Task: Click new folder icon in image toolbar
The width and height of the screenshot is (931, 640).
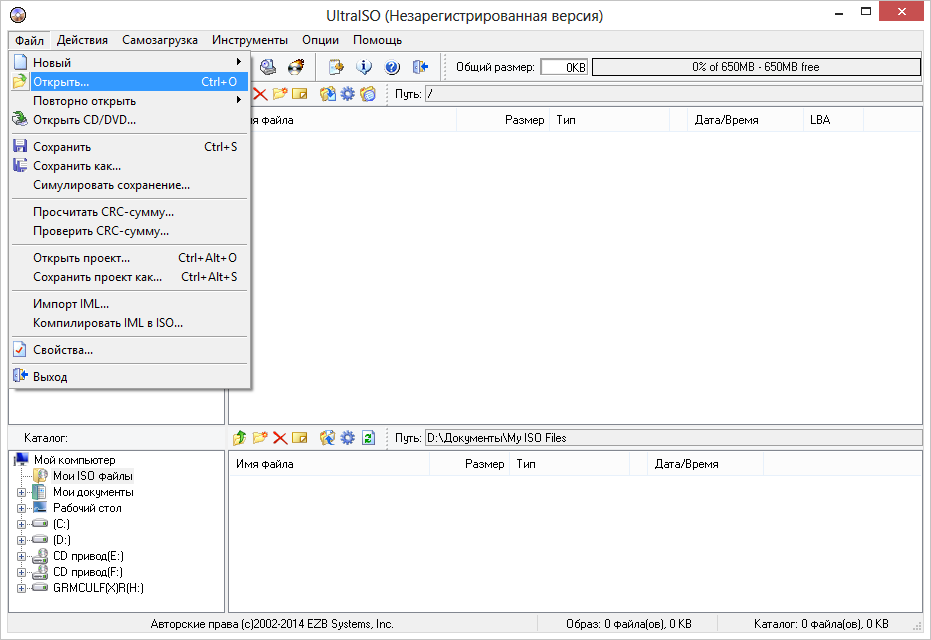Action: coord(280,94)
